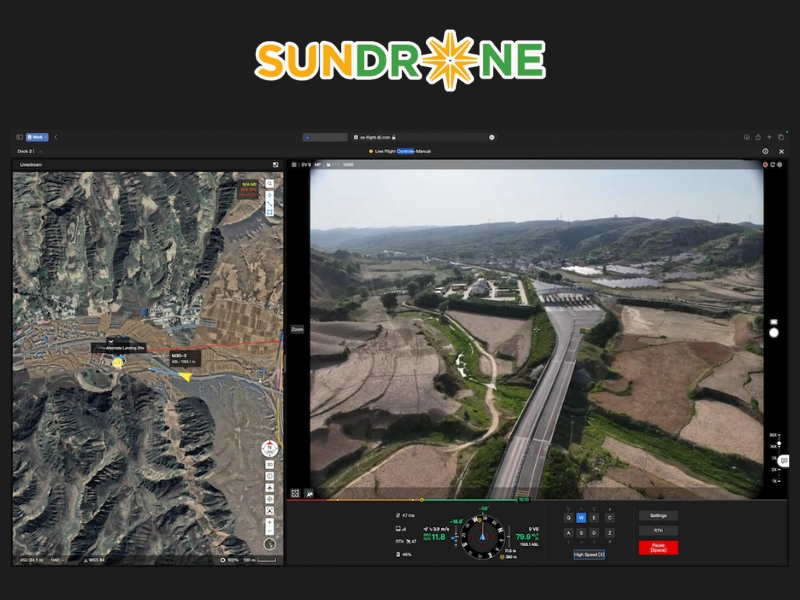Screen dimensions: 800x600
Task: Close the Live Flight Controls panel
Action: tap(782, 152)
